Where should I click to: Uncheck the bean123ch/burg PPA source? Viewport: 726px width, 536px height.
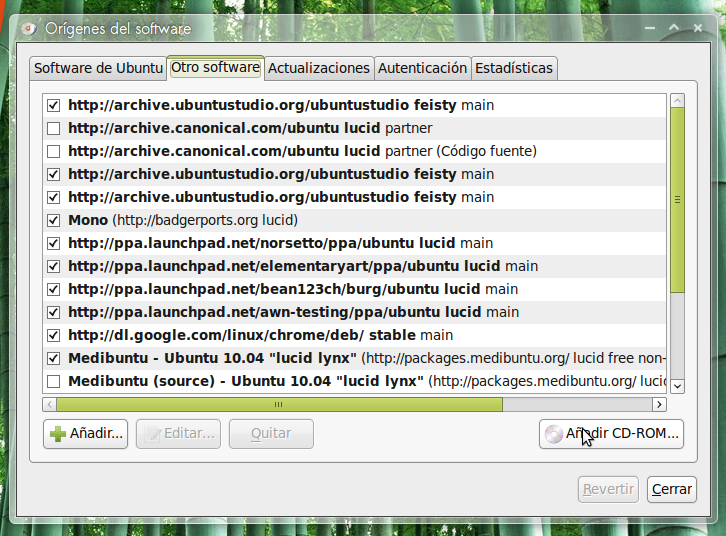[54, 289]
